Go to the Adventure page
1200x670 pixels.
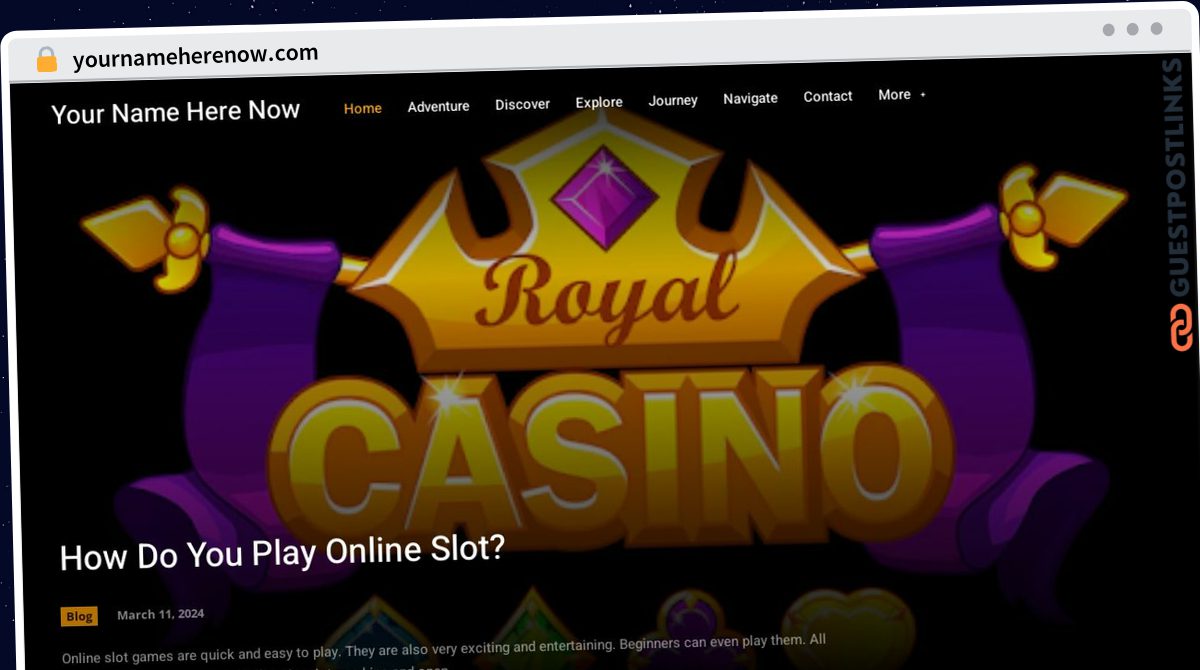(438, 106)
